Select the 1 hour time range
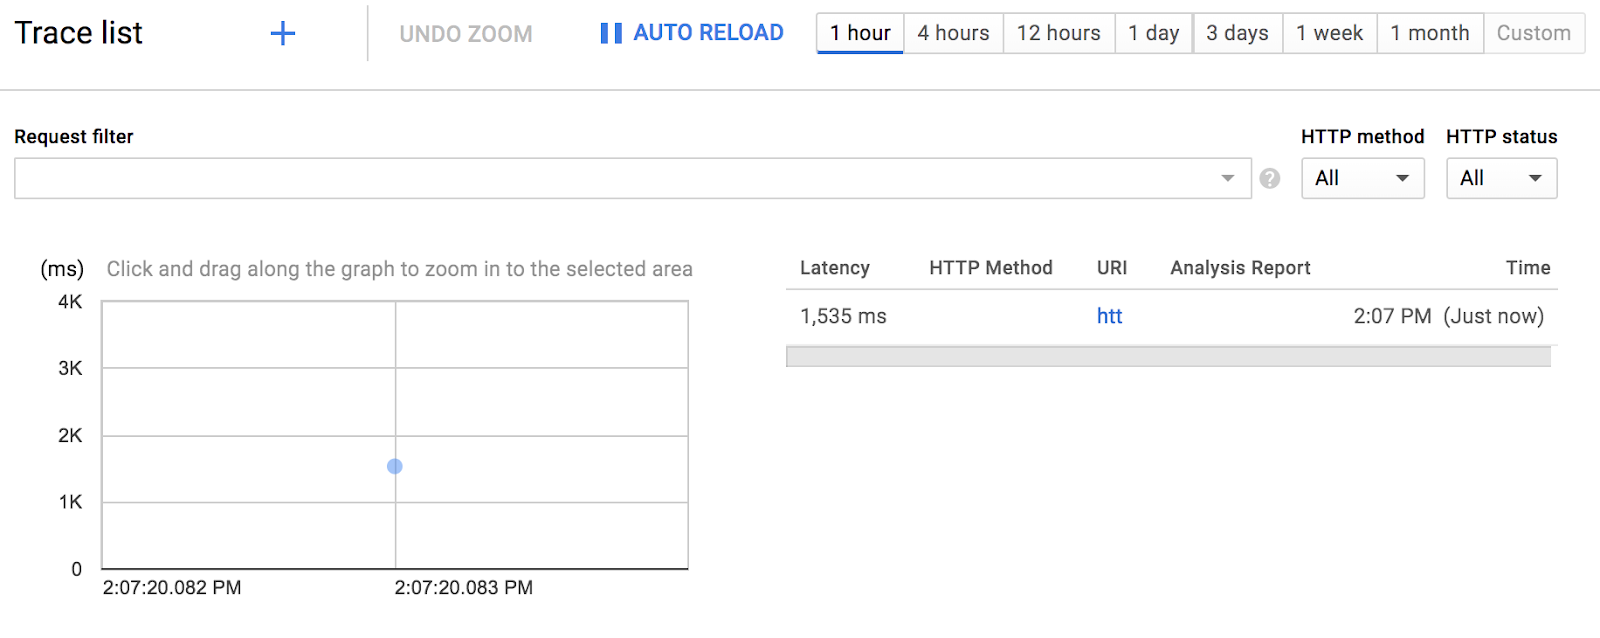This screenshot has height=638, width=1600. click(860, 33)
